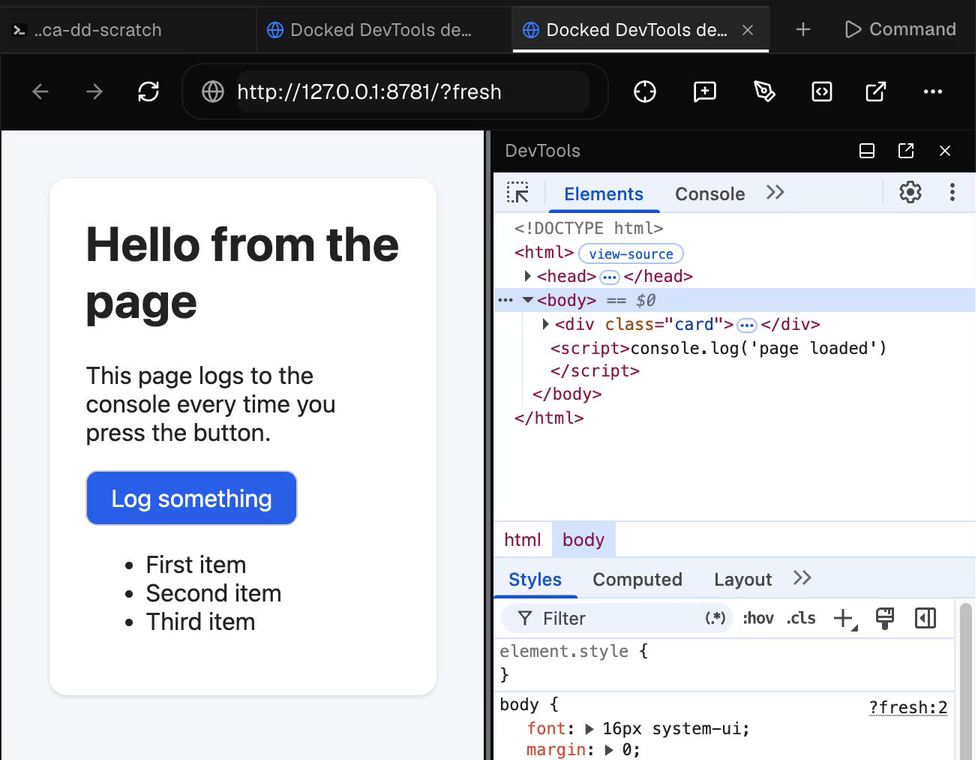Open body row actions ellipsis
This screenshot has height=760, width=976.
tap(505, 300)
